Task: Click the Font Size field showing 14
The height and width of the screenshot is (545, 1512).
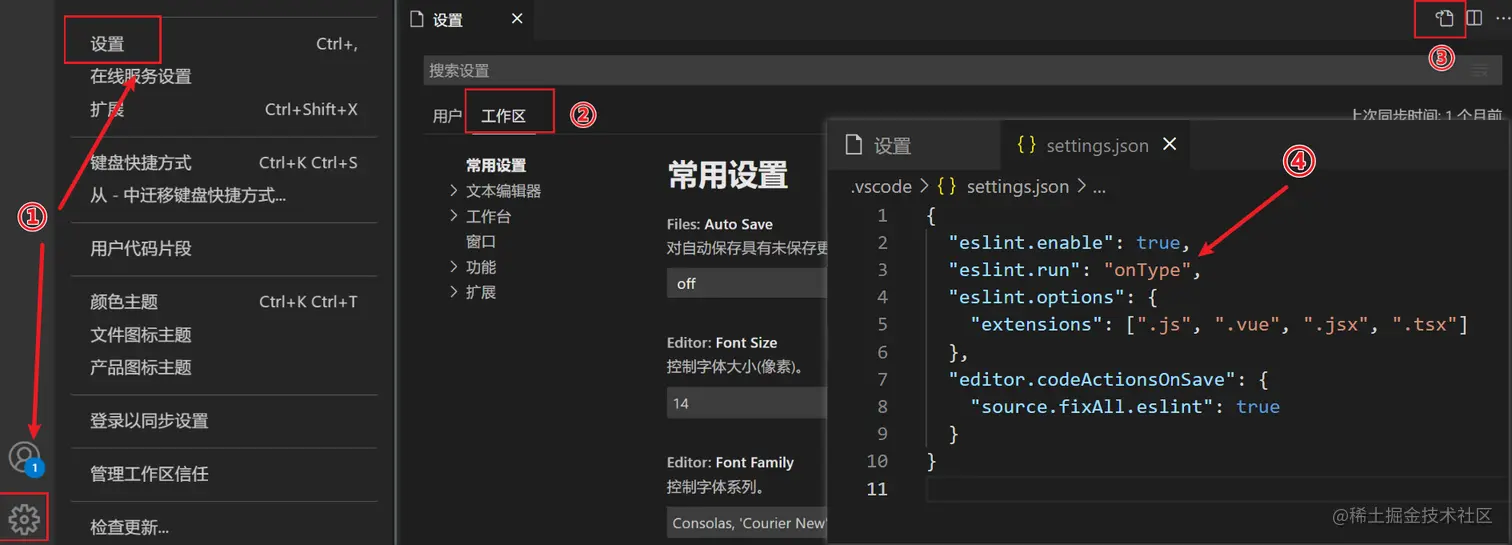Action: pos(748,403)
